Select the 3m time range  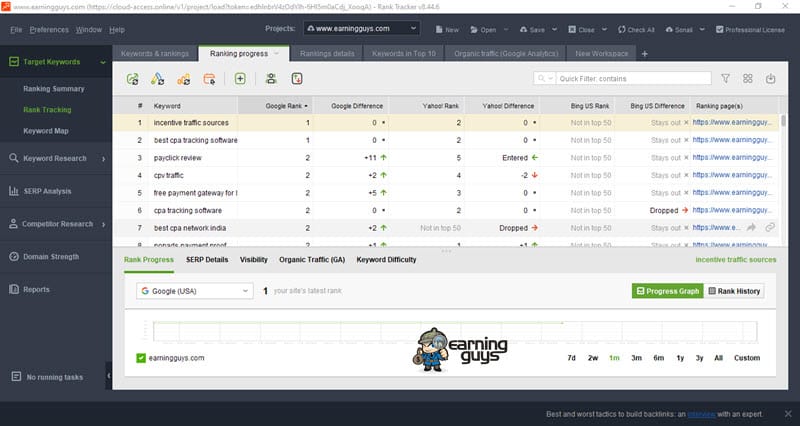coord(636,358)
